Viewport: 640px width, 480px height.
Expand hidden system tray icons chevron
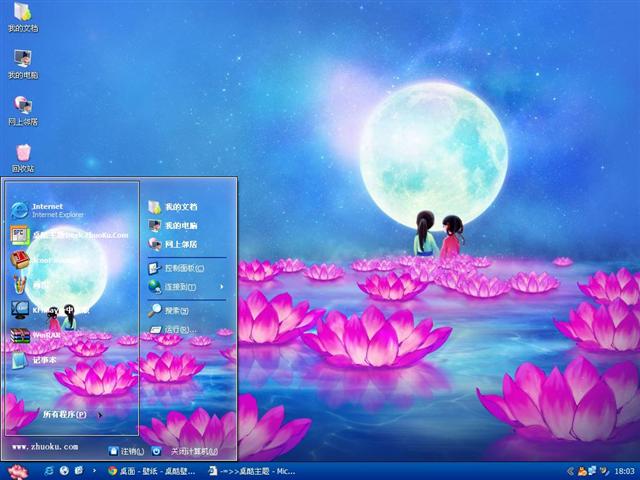(x=570, y=471)
